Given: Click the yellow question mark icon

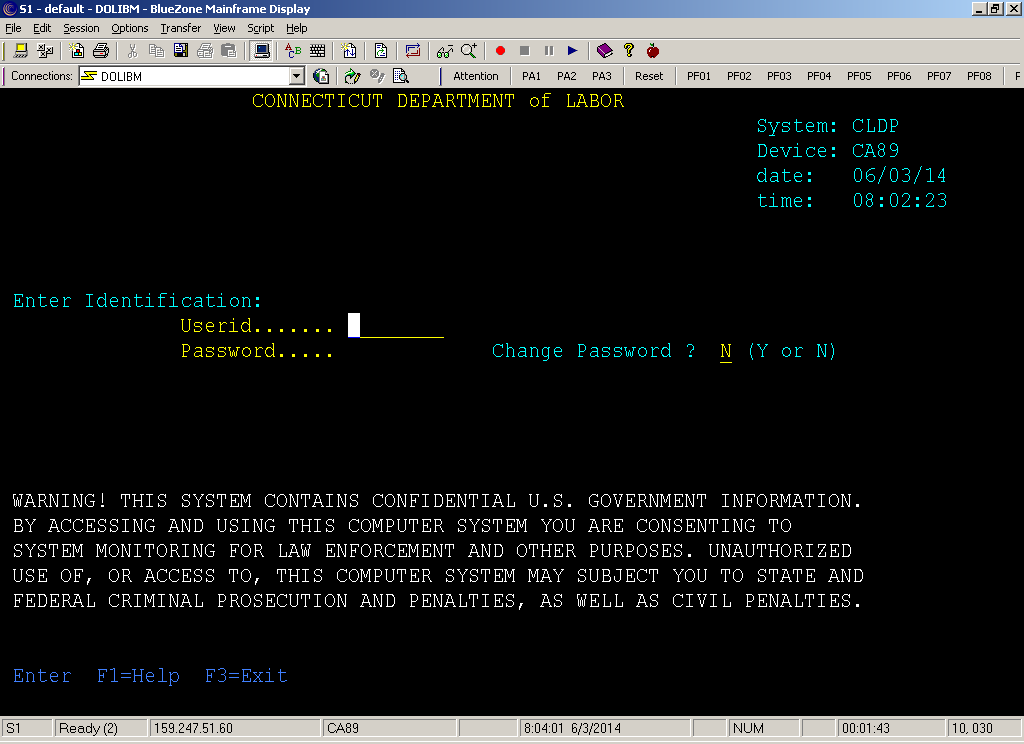Looking at the screenshot, I should coord(629,50).
